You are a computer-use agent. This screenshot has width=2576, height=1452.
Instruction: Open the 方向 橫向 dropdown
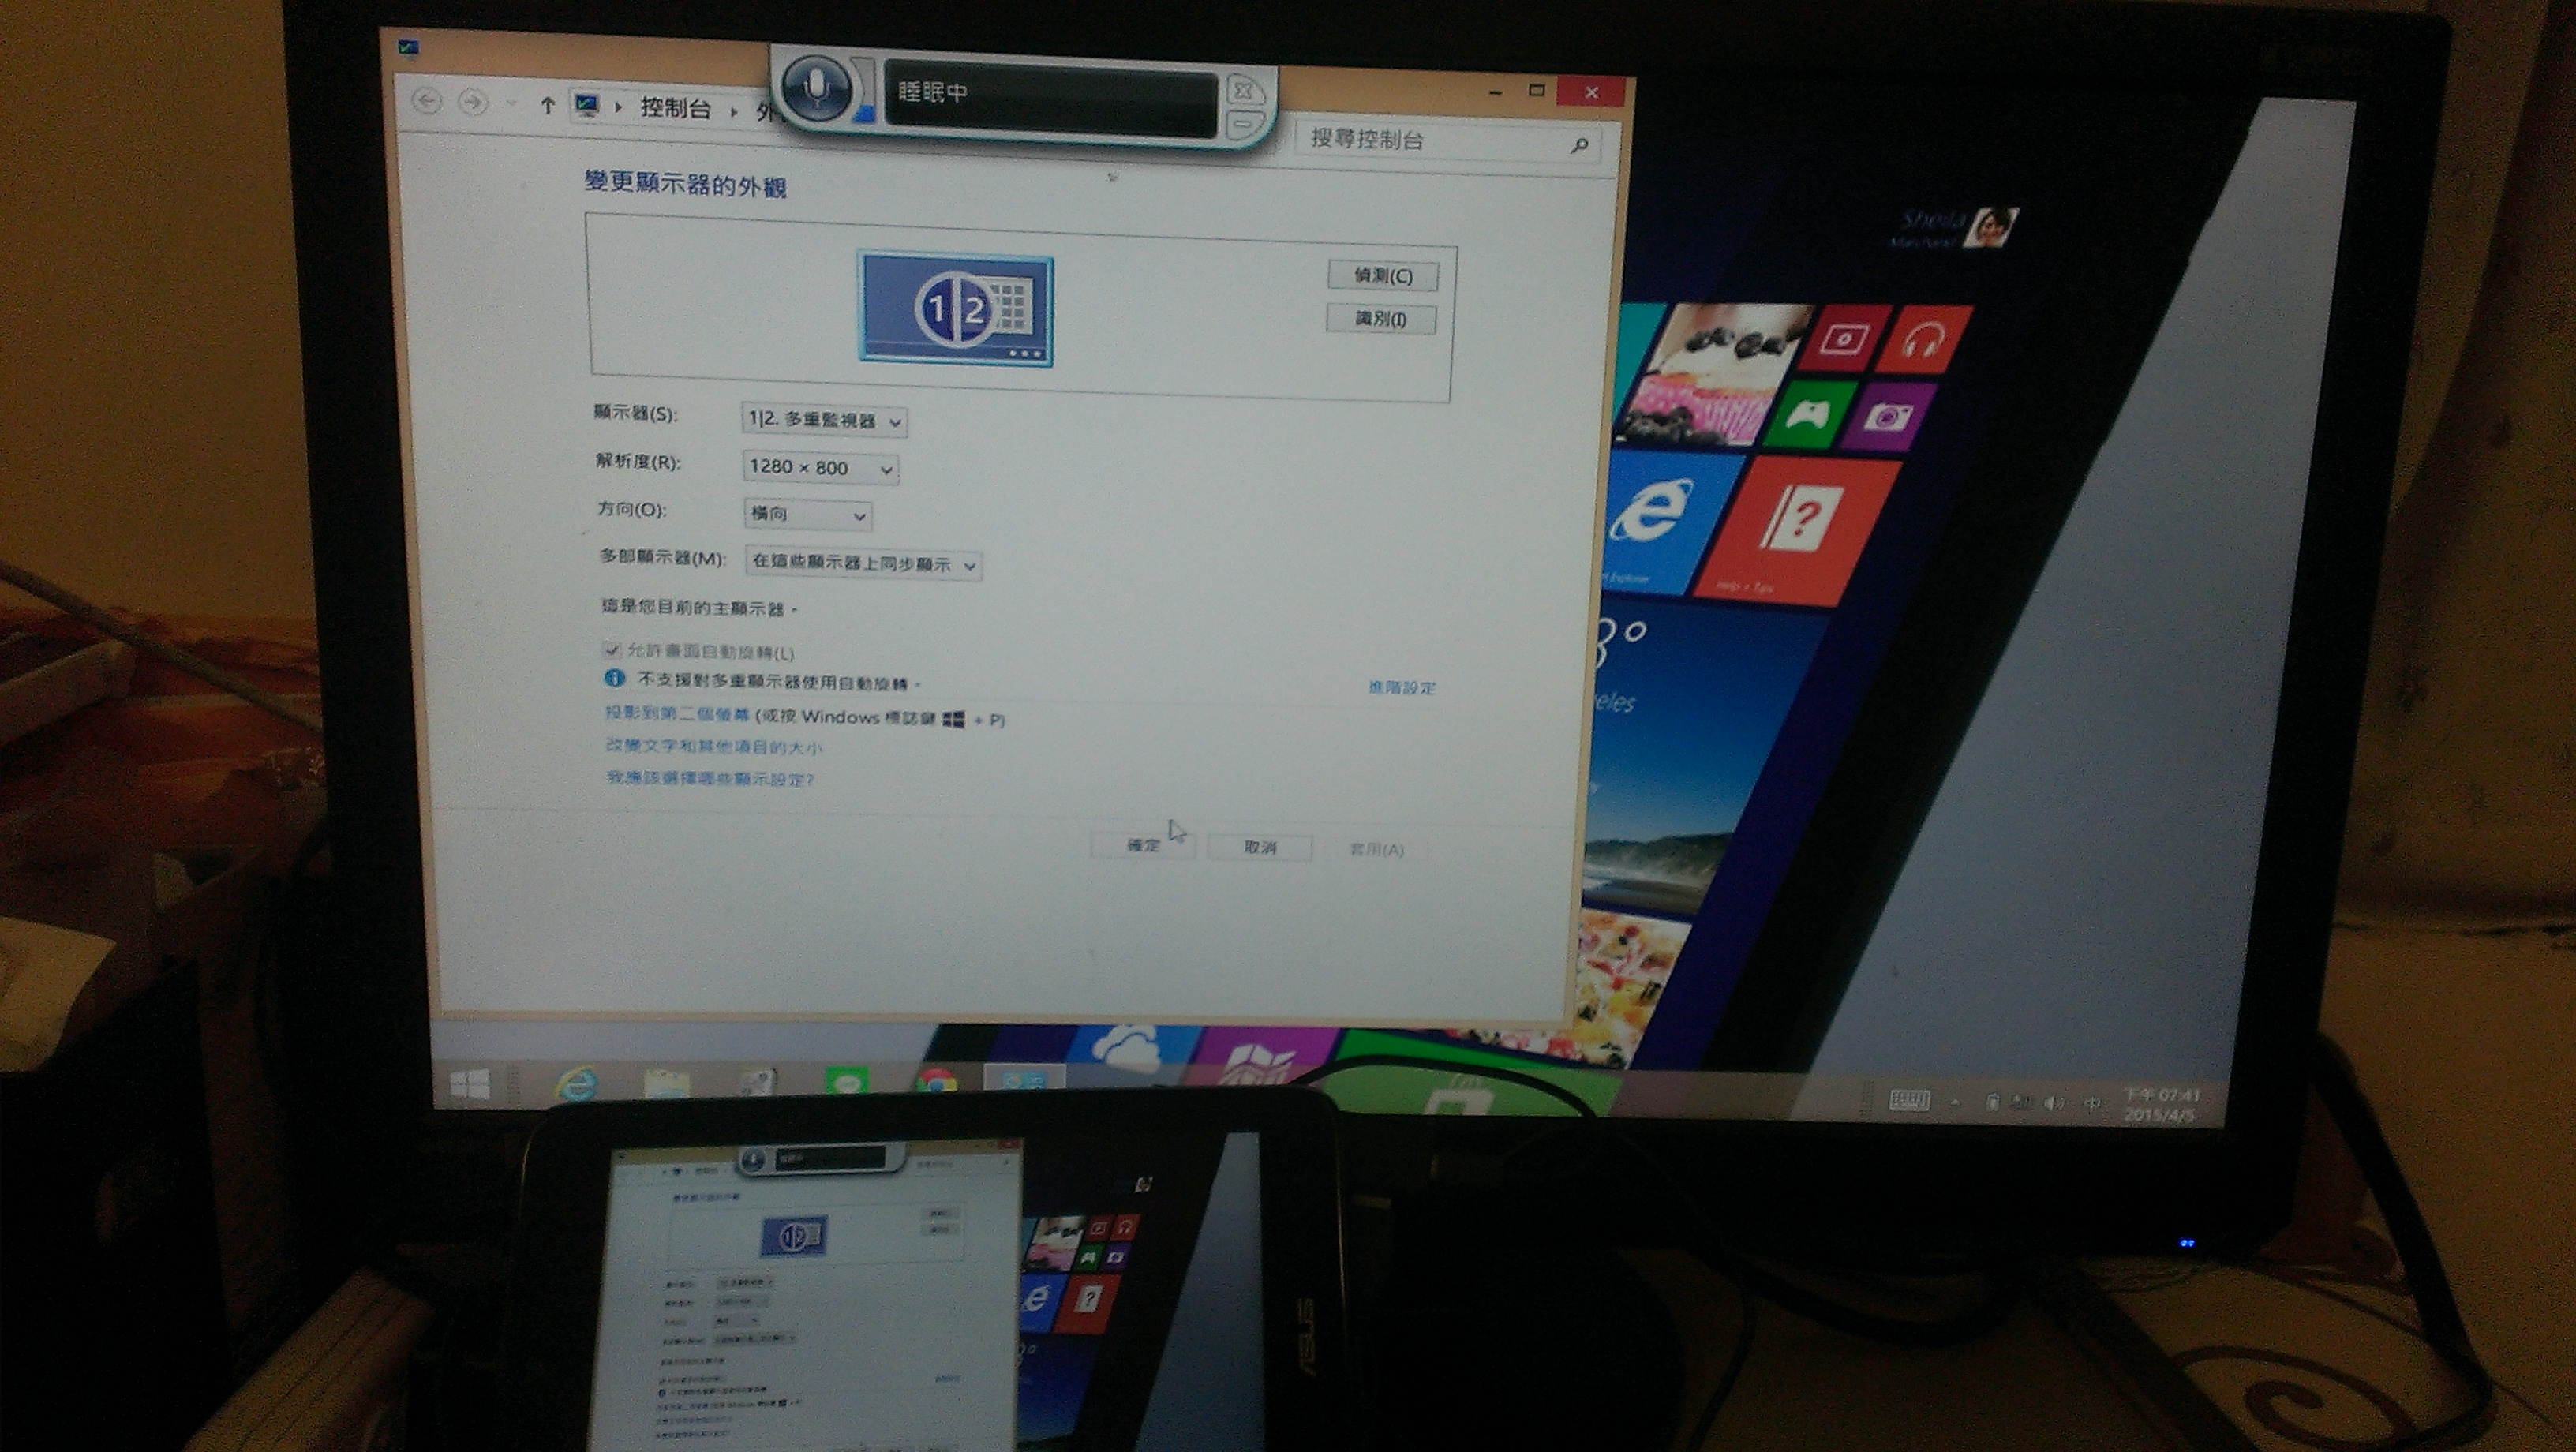click(808, 514)
